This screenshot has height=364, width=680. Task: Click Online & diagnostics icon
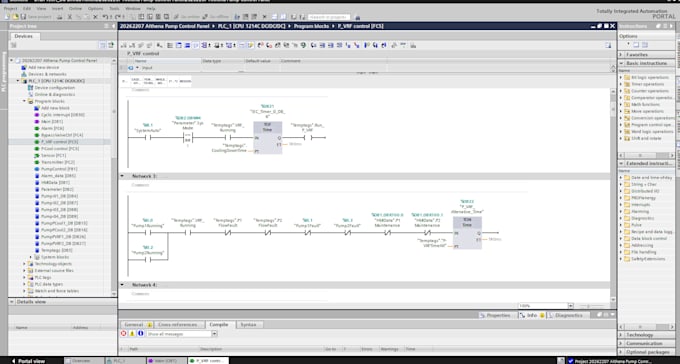click(31, 94)
